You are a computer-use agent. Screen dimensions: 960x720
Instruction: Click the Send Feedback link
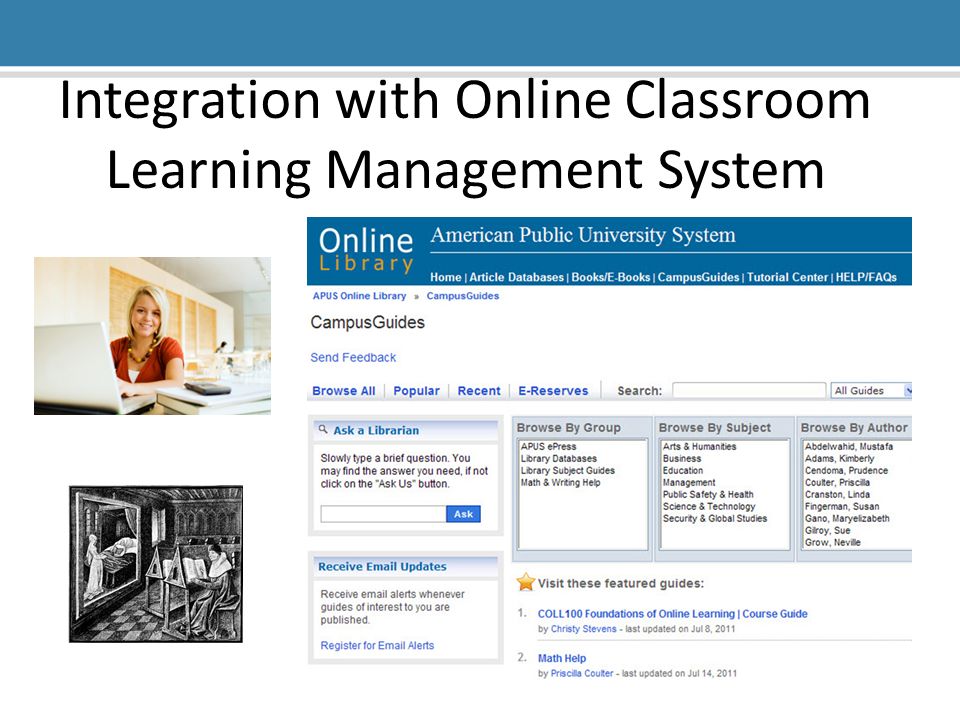pos(353,358)
